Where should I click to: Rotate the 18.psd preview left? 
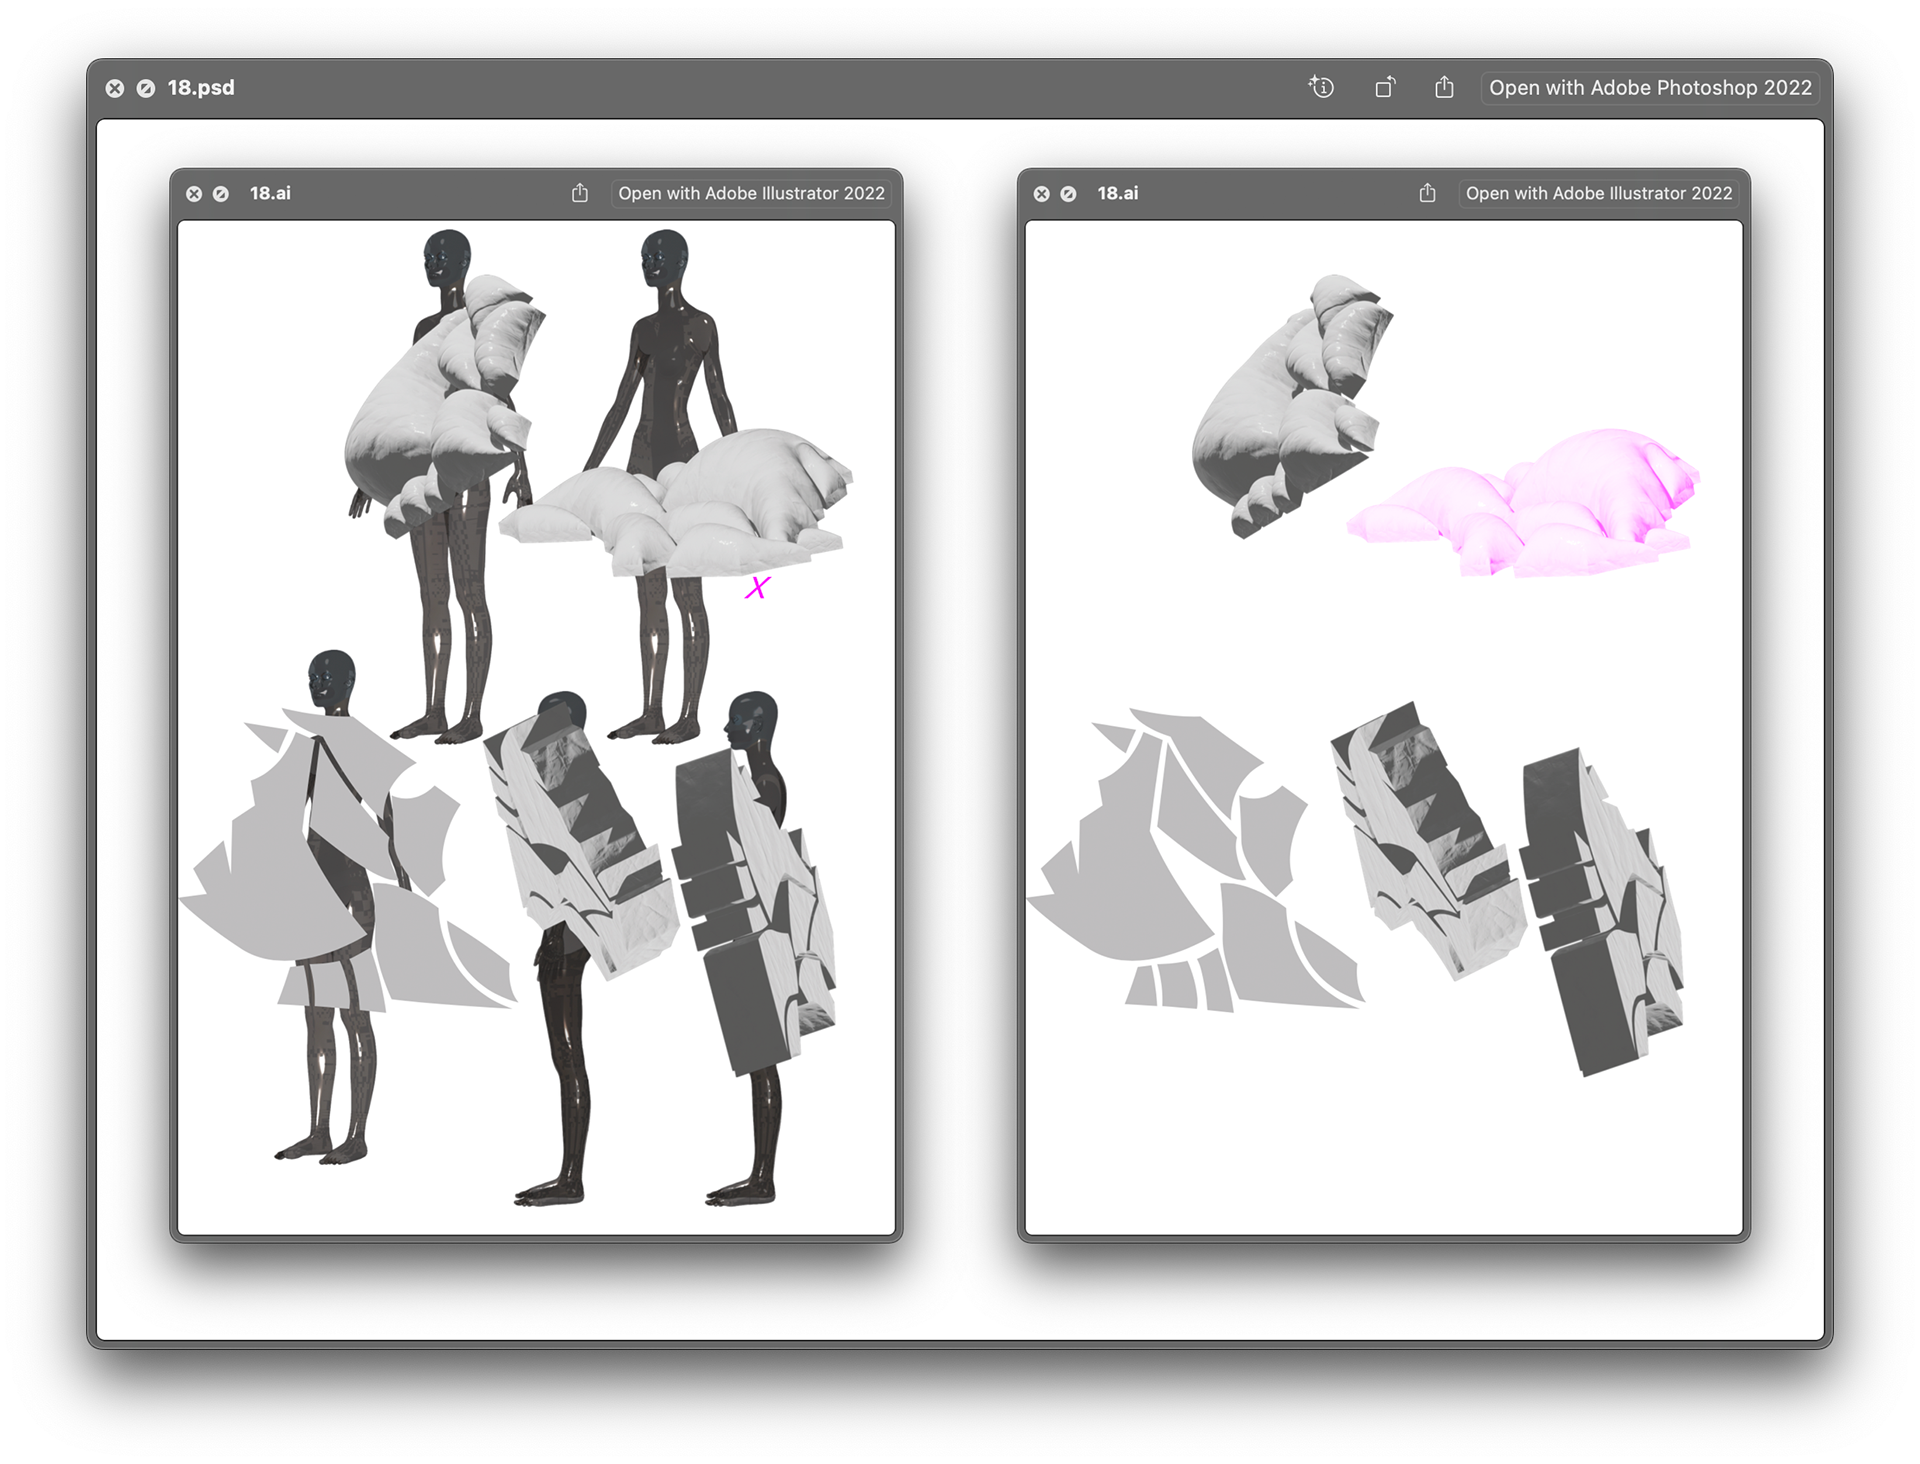(x=1384, y=88)
